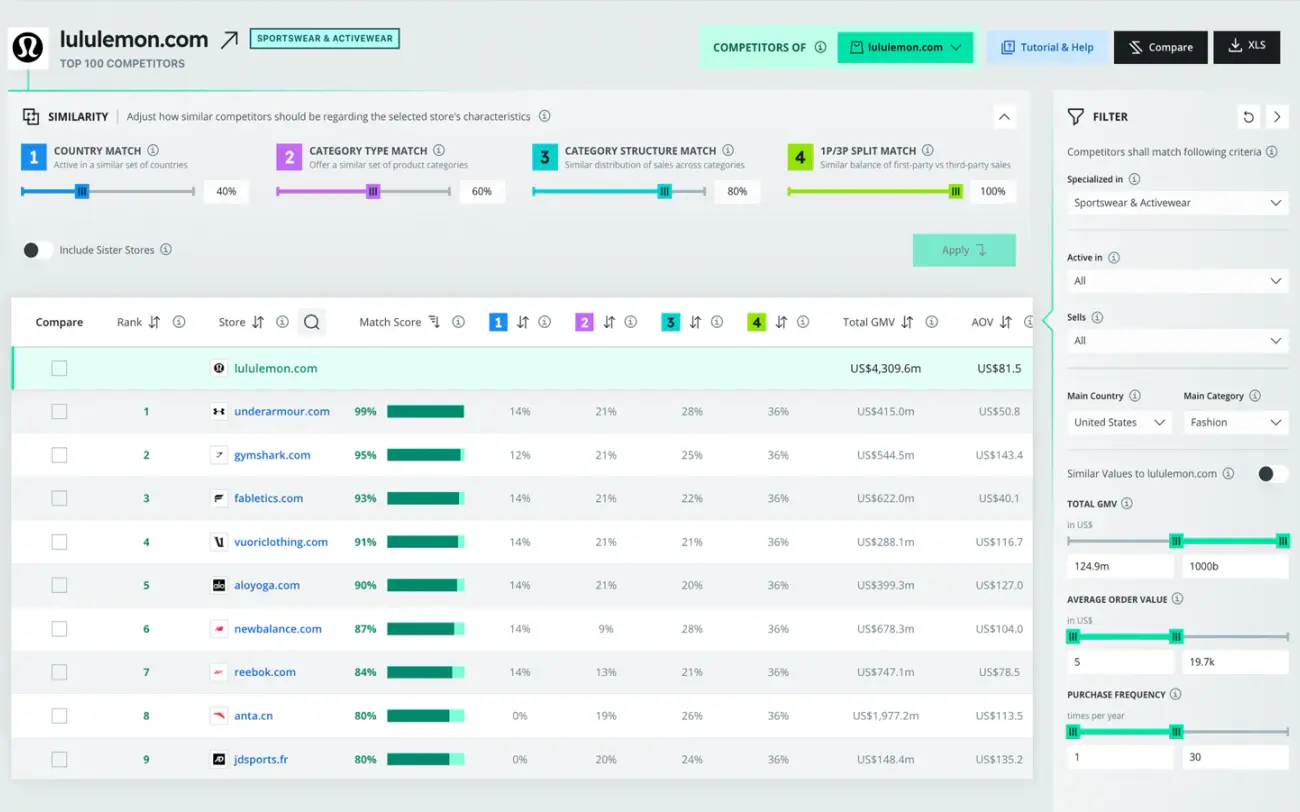This screenshot has height=812, width=1300.
Task: Click info icon next to Specialized in
Action: click(x=1134, y=179)
